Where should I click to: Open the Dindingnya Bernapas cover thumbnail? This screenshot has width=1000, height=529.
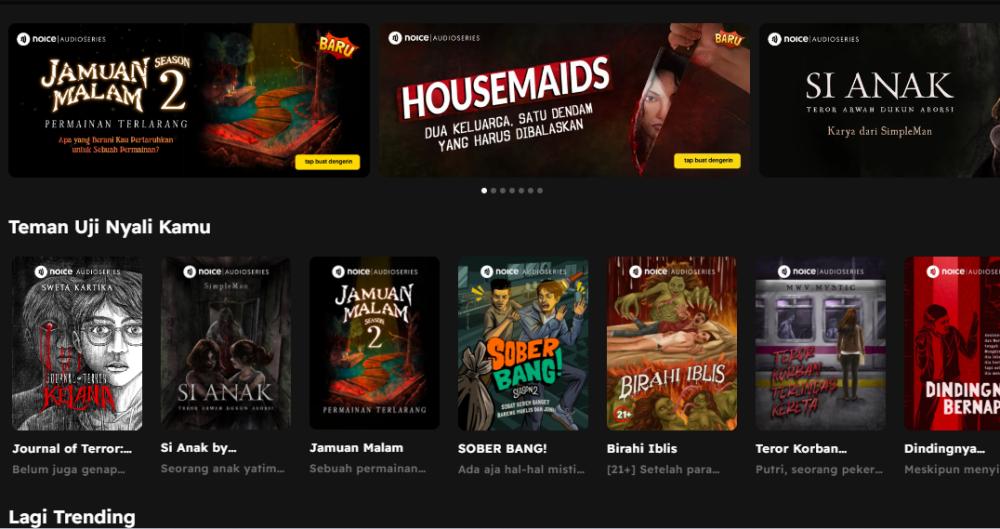tap(952, 343)
